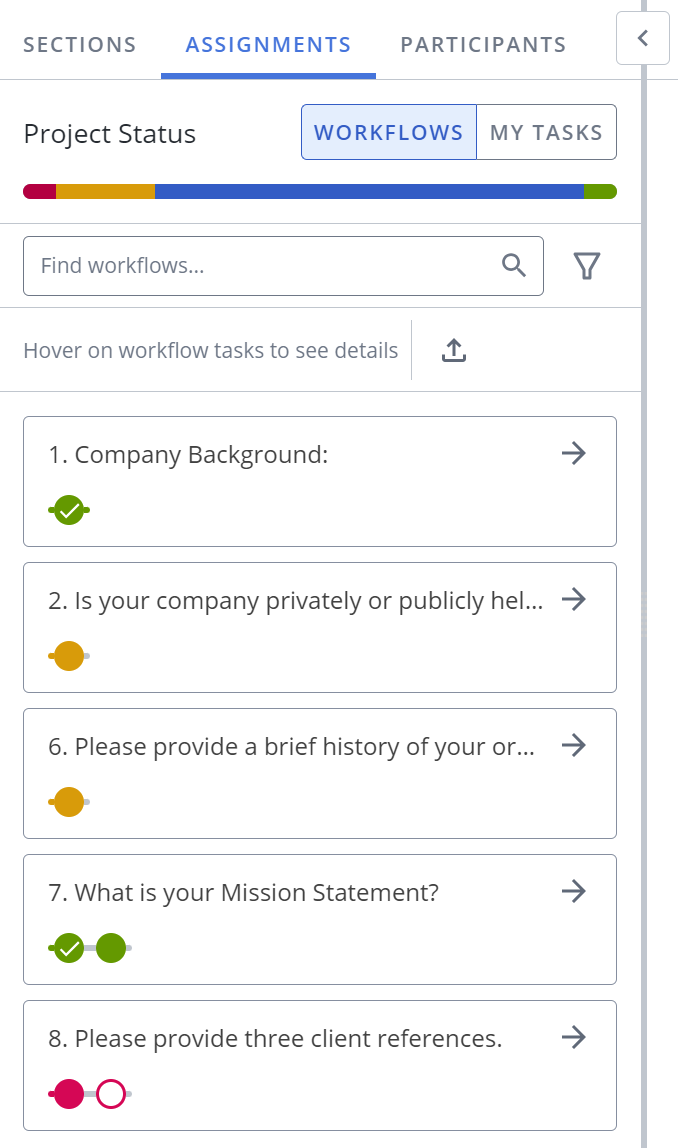Switch to Workflows view toggle
678x1148 pixels.
(389, 133)
